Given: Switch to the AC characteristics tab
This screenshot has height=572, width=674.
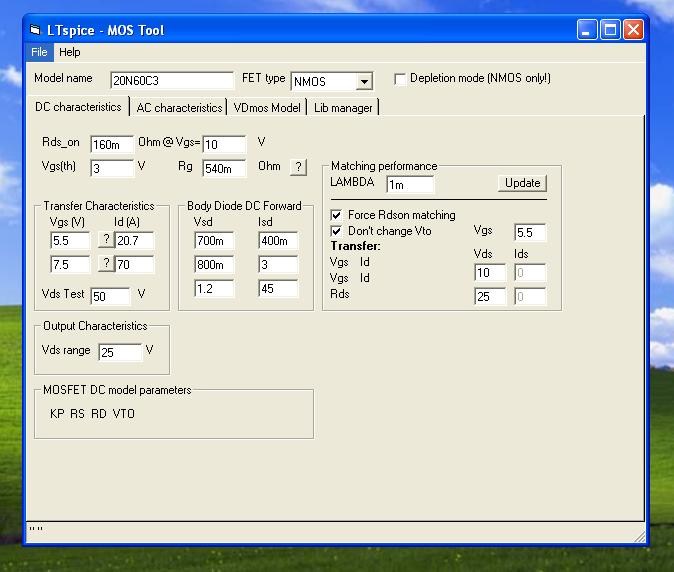Looking at the screenshot, I should tap(179, 107).
